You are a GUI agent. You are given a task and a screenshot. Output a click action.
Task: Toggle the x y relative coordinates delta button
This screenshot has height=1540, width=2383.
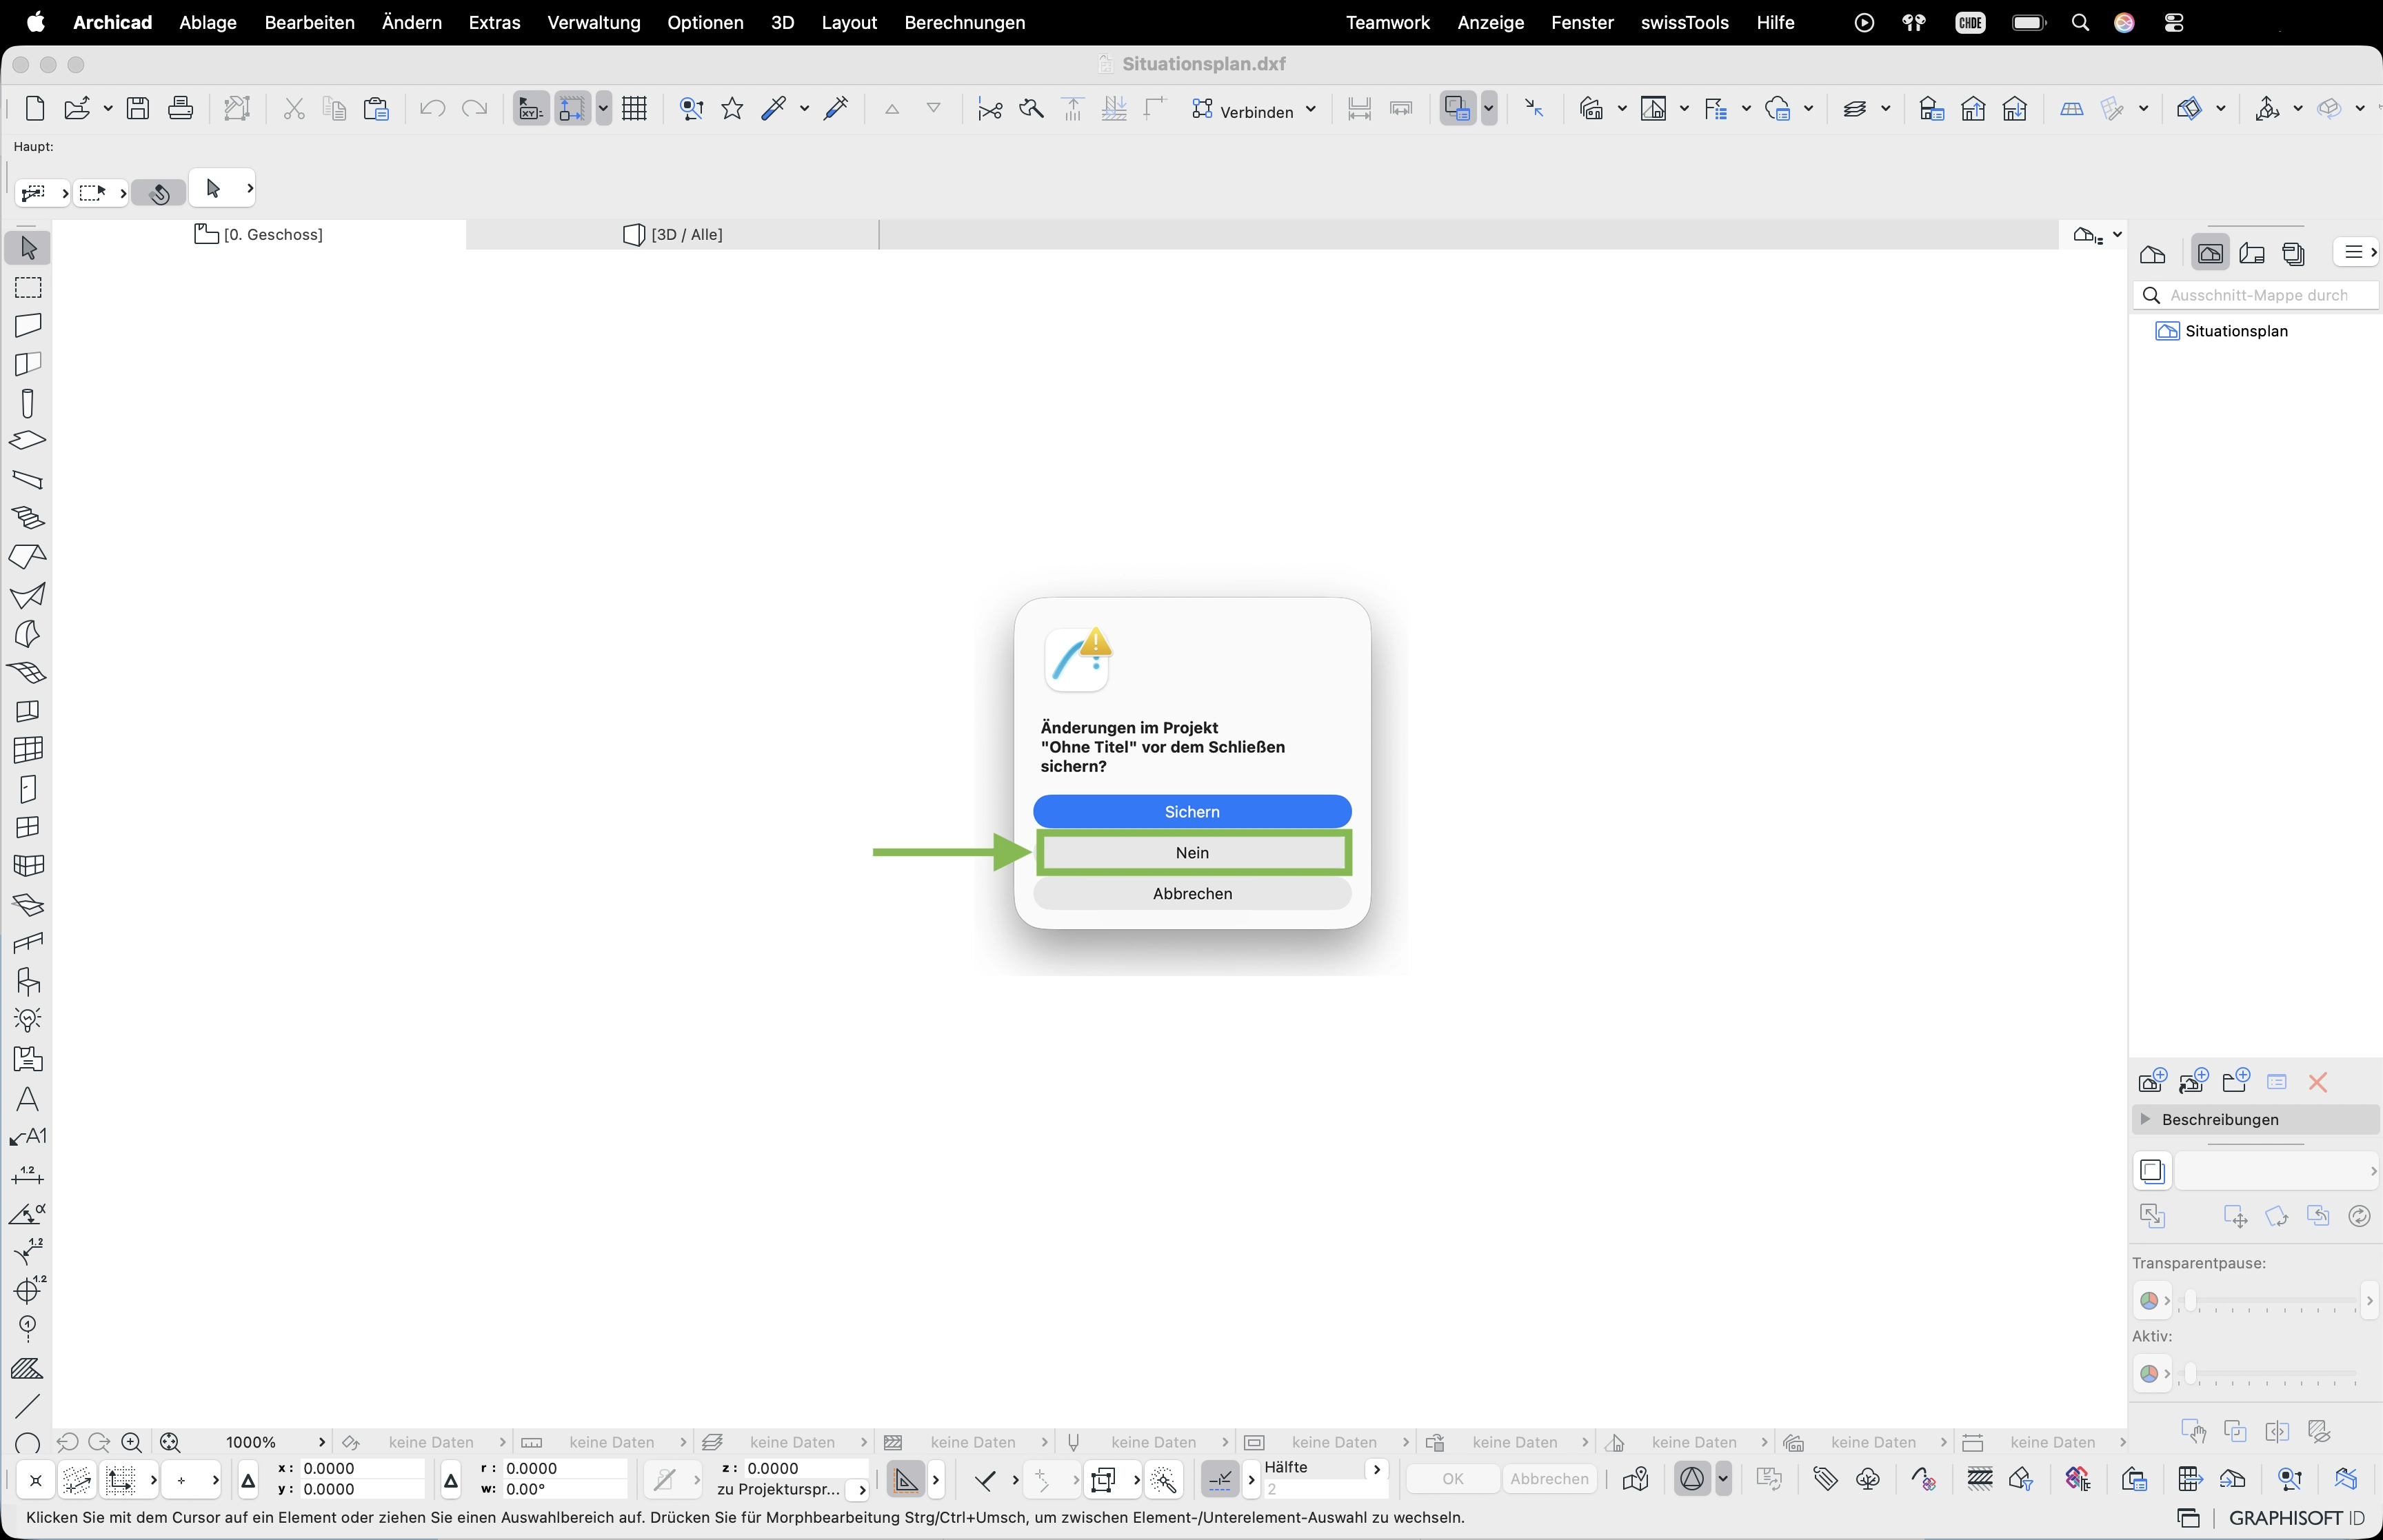[249, 1479]
